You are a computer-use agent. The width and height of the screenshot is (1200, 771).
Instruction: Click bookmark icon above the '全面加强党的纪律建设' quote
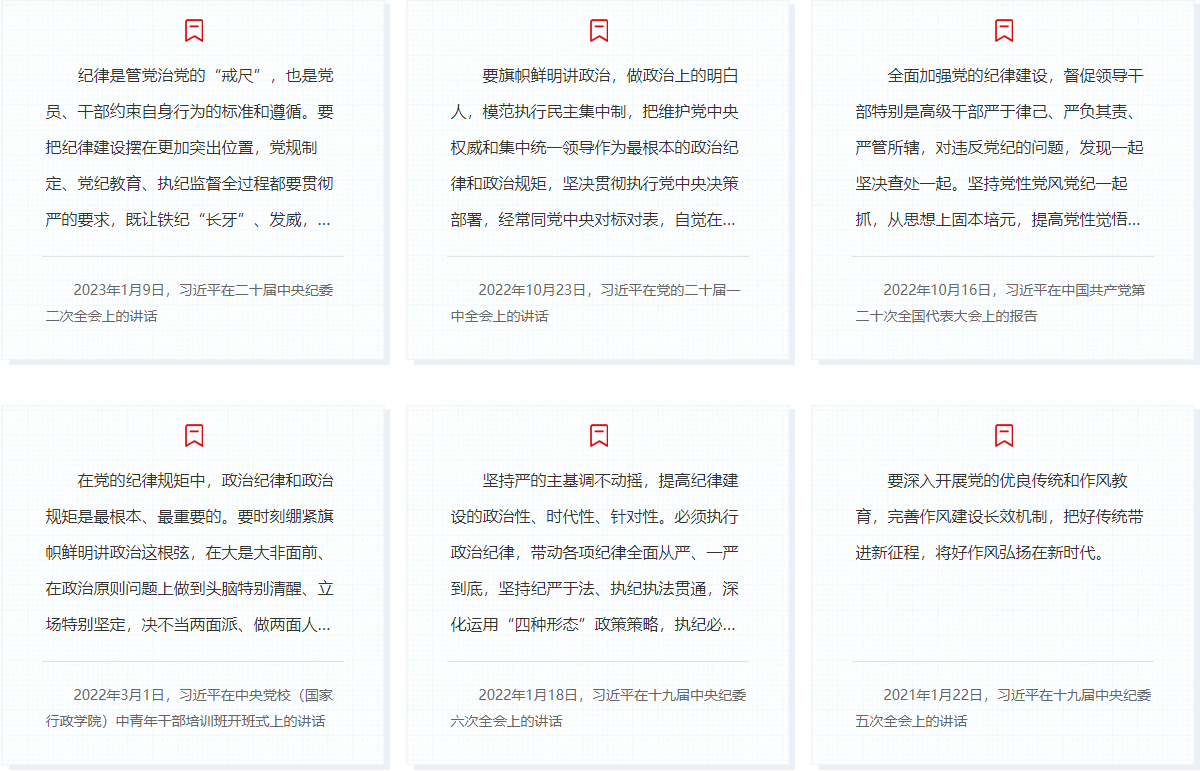point(1004,30)
